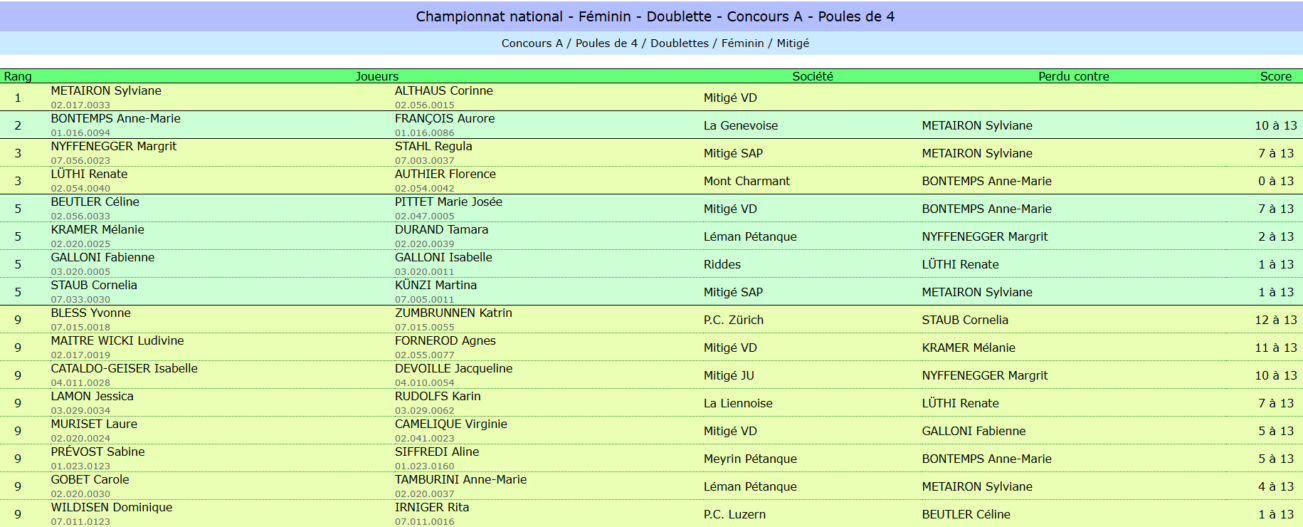
Task: Select BEUTLER Céline in the rank 5 row
Action: (95, 202)
